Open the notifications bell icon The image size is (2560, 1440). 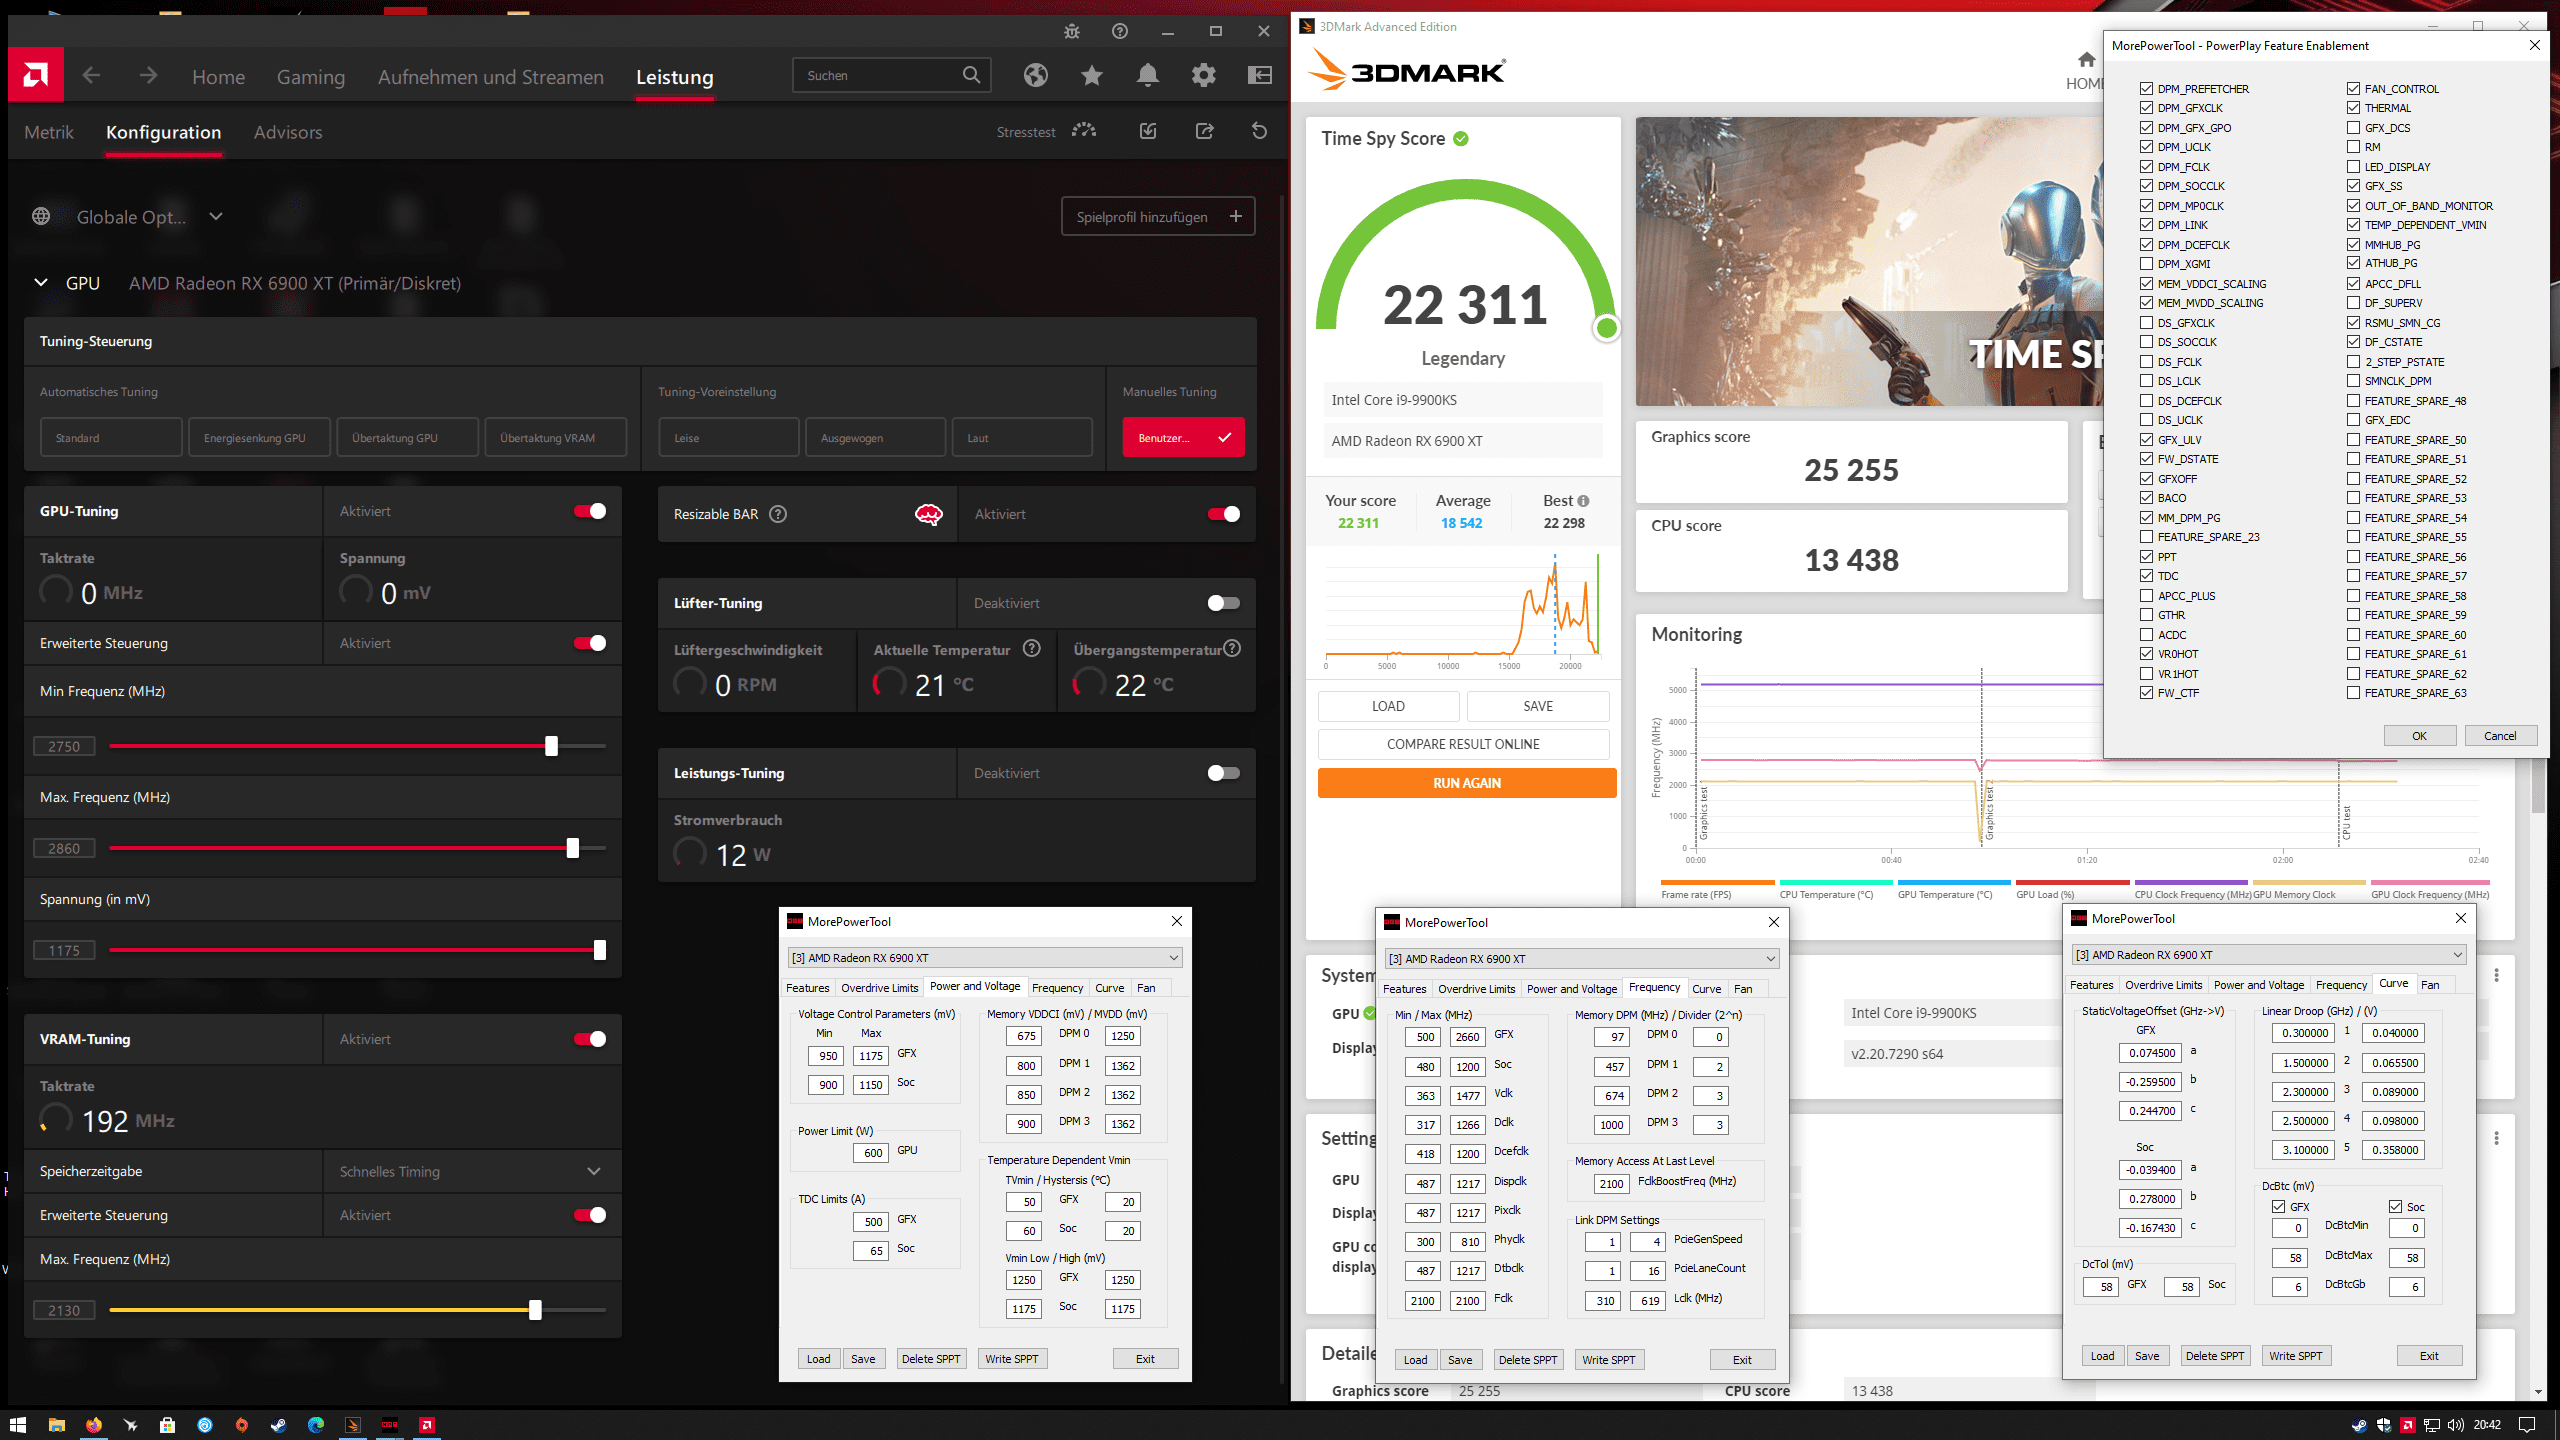tap(1147, 75)
